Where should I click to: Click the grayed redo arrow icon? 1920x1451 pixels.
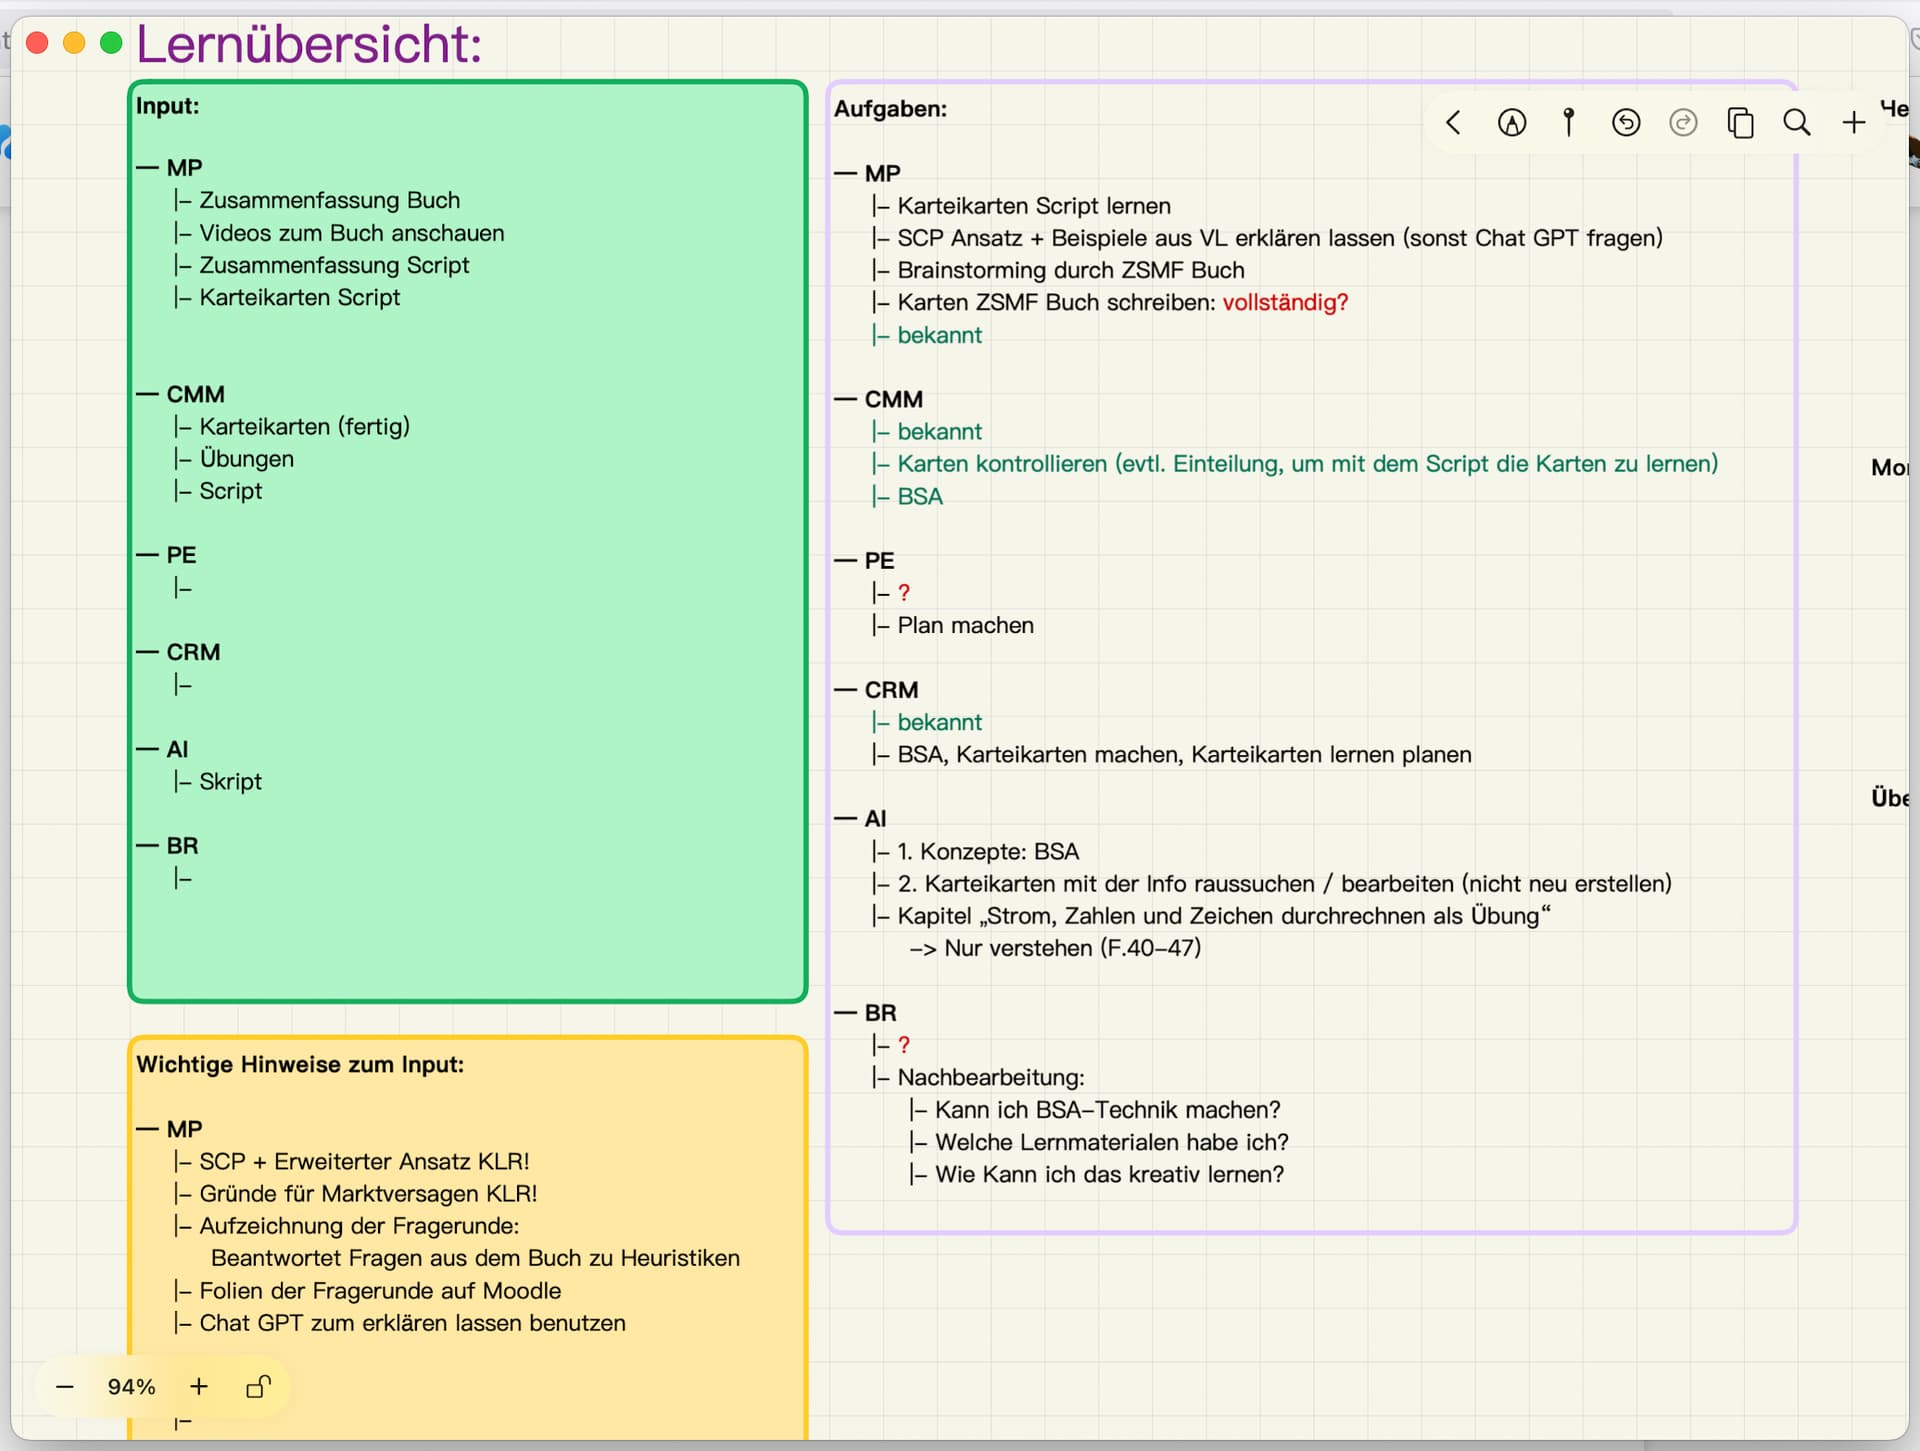tap(1683, 123)
